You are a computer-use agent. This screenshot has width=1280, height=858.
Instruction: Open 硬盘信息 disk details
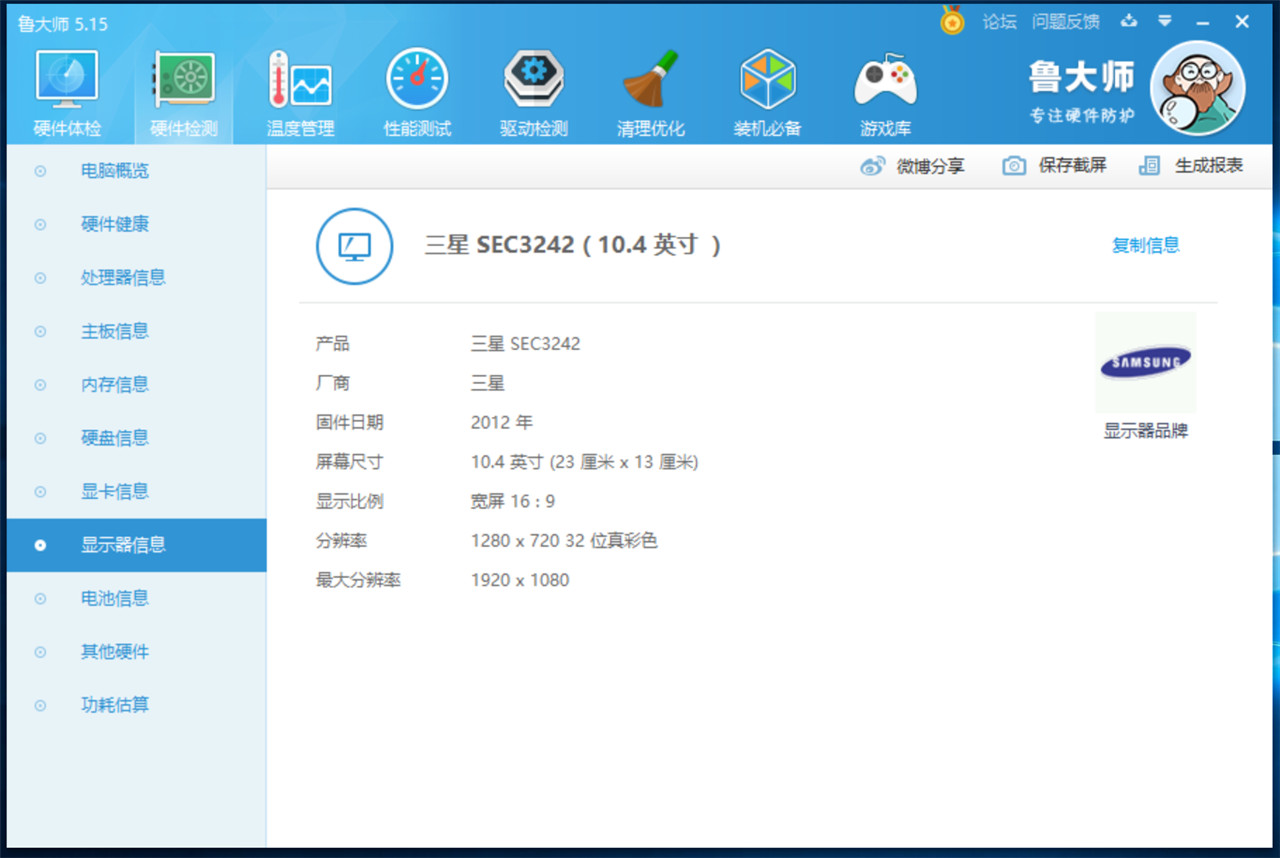click(136, 438)
